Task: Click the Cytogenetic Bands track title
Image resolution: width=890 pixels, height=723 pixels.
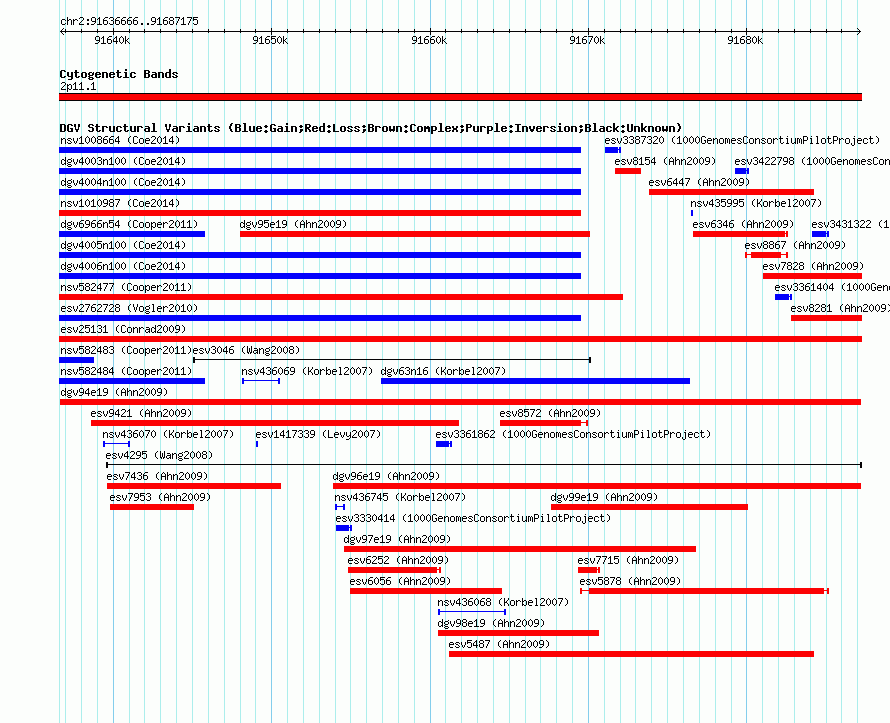Action: (x=119, y=74)
